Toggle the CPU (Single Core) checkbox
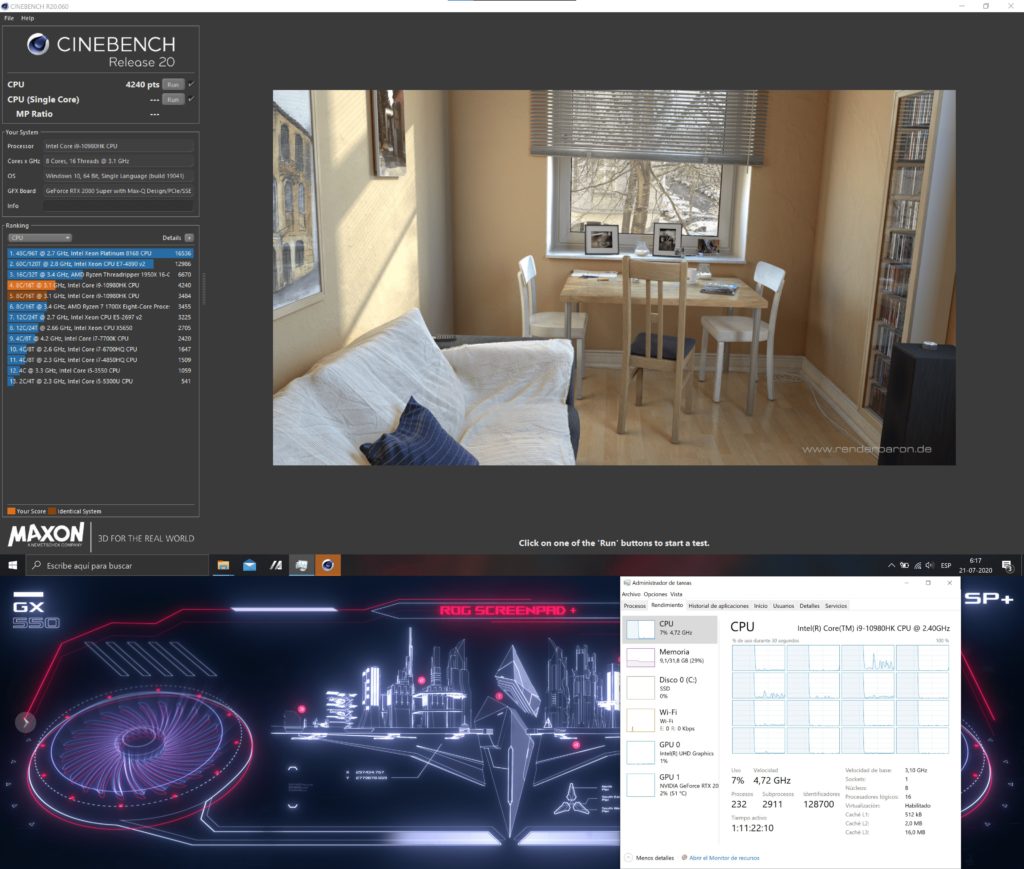Screen dimensions: 1024x869 pyautogui.click(x=191, y=99)
